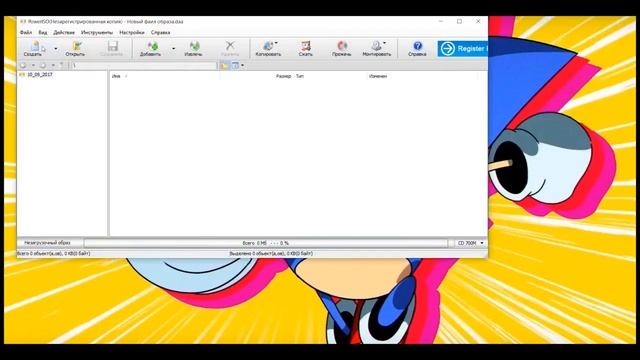This screenshot has height=360, width=640.
Task: Open the dropdown arrow beside Добавить
Action: pyautogui.click(x=173, y=49)
